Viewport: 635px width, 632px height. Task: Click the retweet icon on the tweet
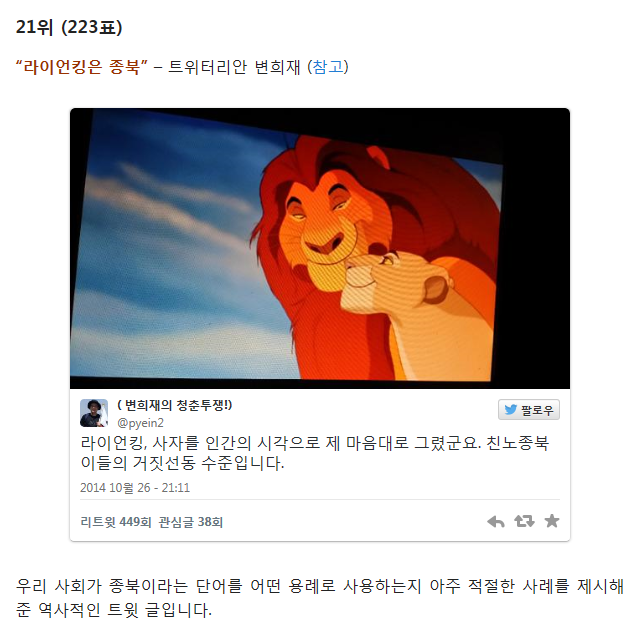click(524, 521)
